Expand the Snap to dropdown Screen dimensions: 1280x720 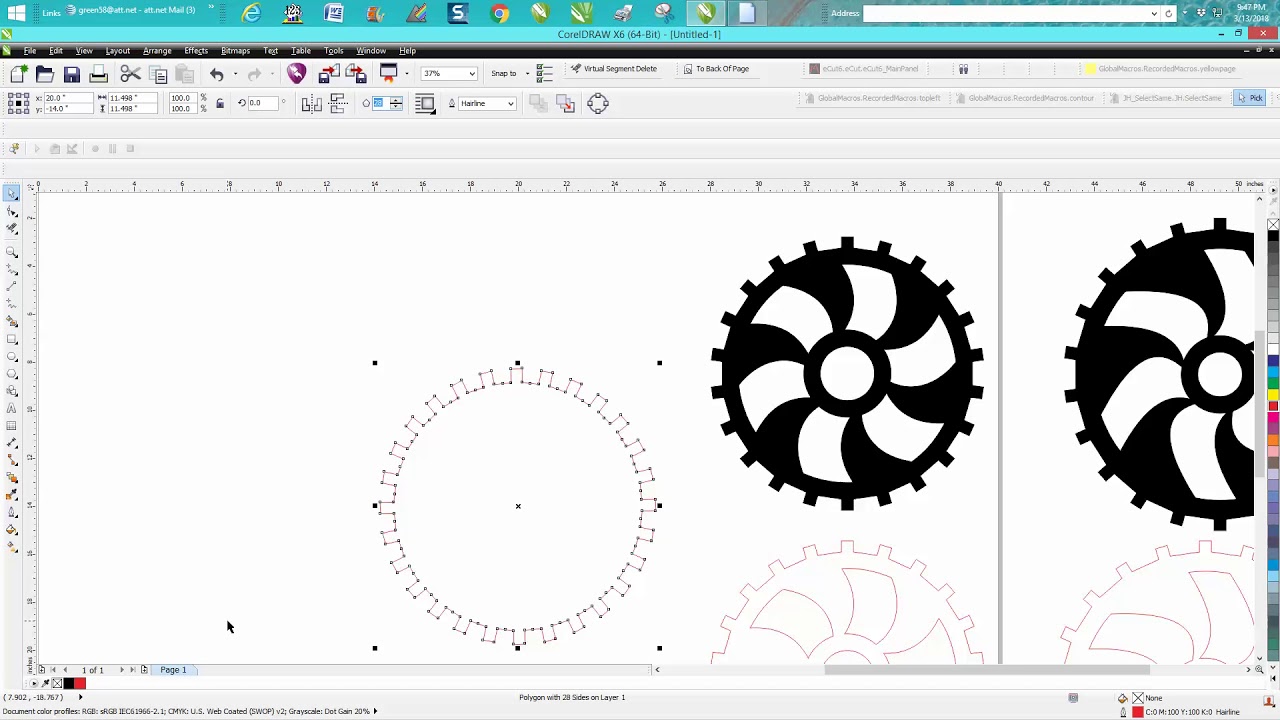coord(525,73)
